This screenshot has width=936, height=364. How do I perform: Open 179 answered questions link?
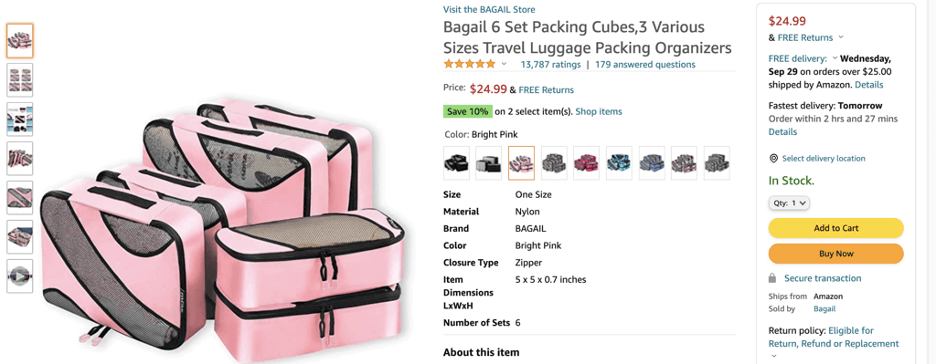point(645,64)
